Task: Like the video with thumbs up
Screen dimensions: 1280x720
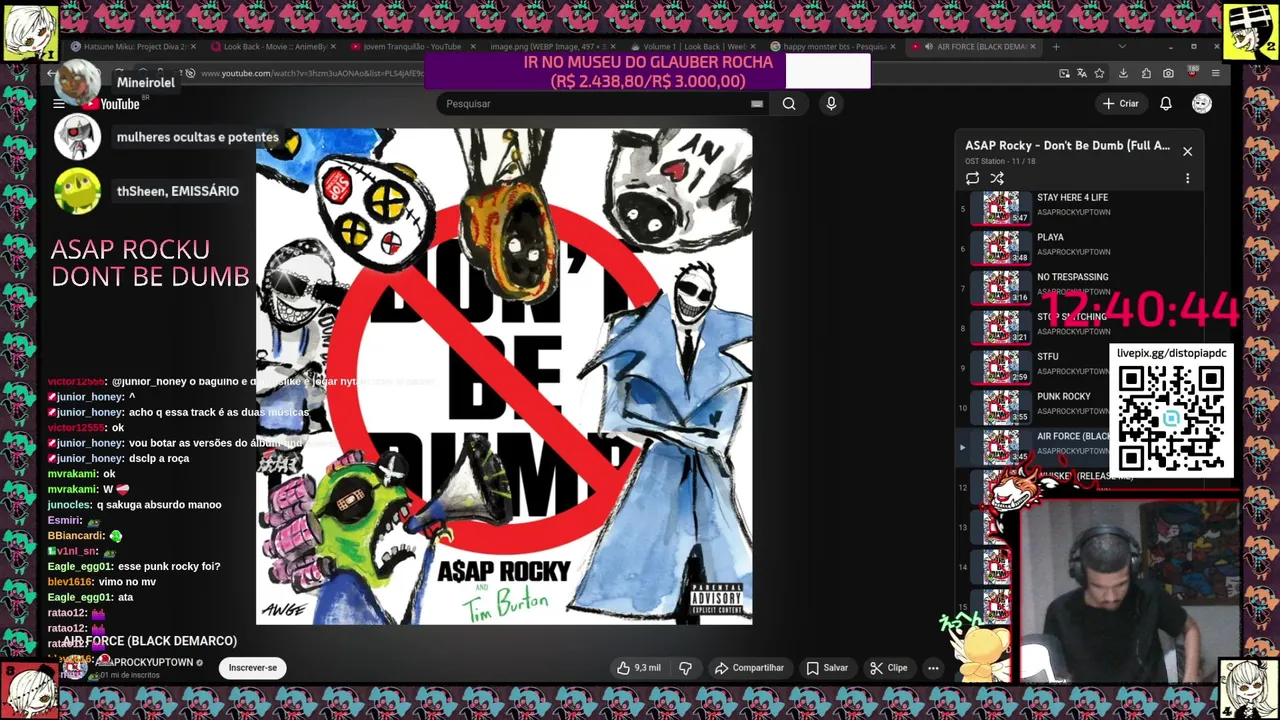Action: tap(639, 668)
